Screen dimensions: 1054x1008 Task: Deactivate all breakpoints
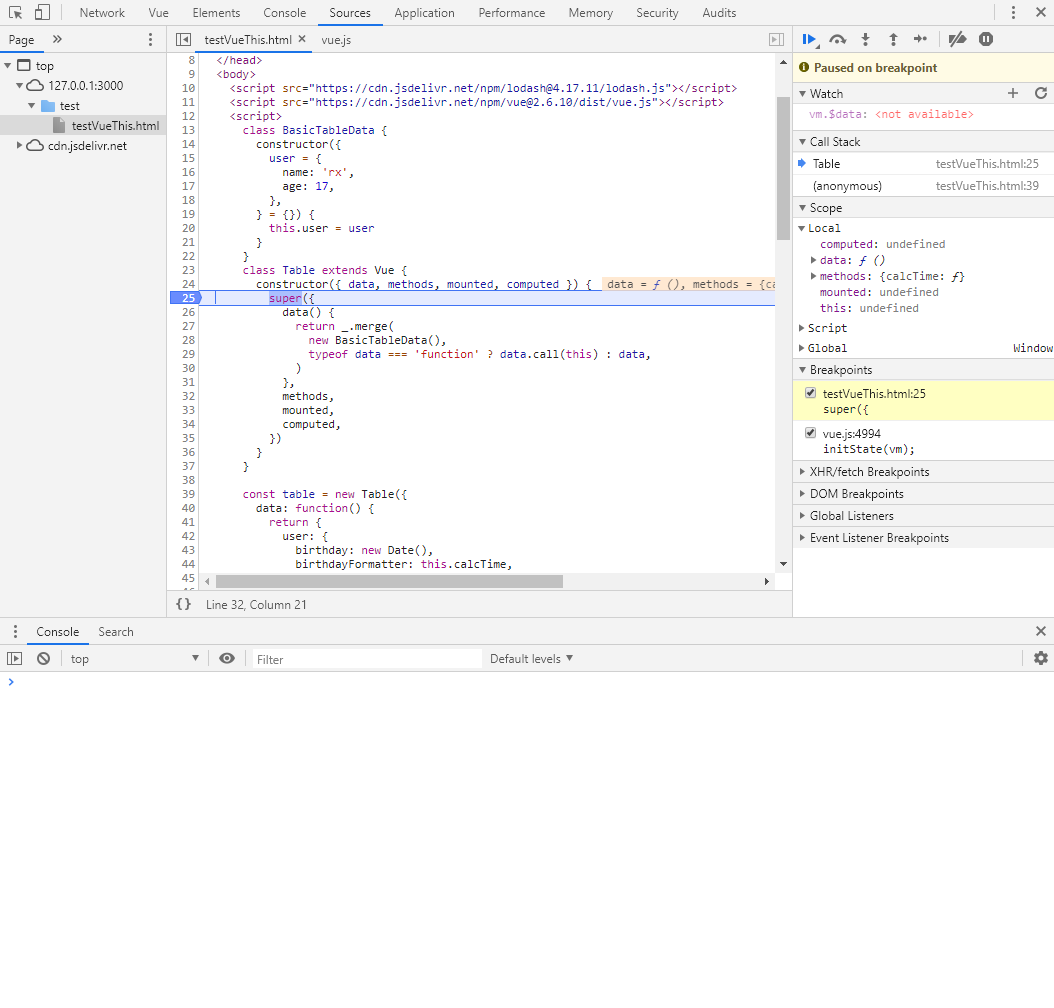coord(957,40)
